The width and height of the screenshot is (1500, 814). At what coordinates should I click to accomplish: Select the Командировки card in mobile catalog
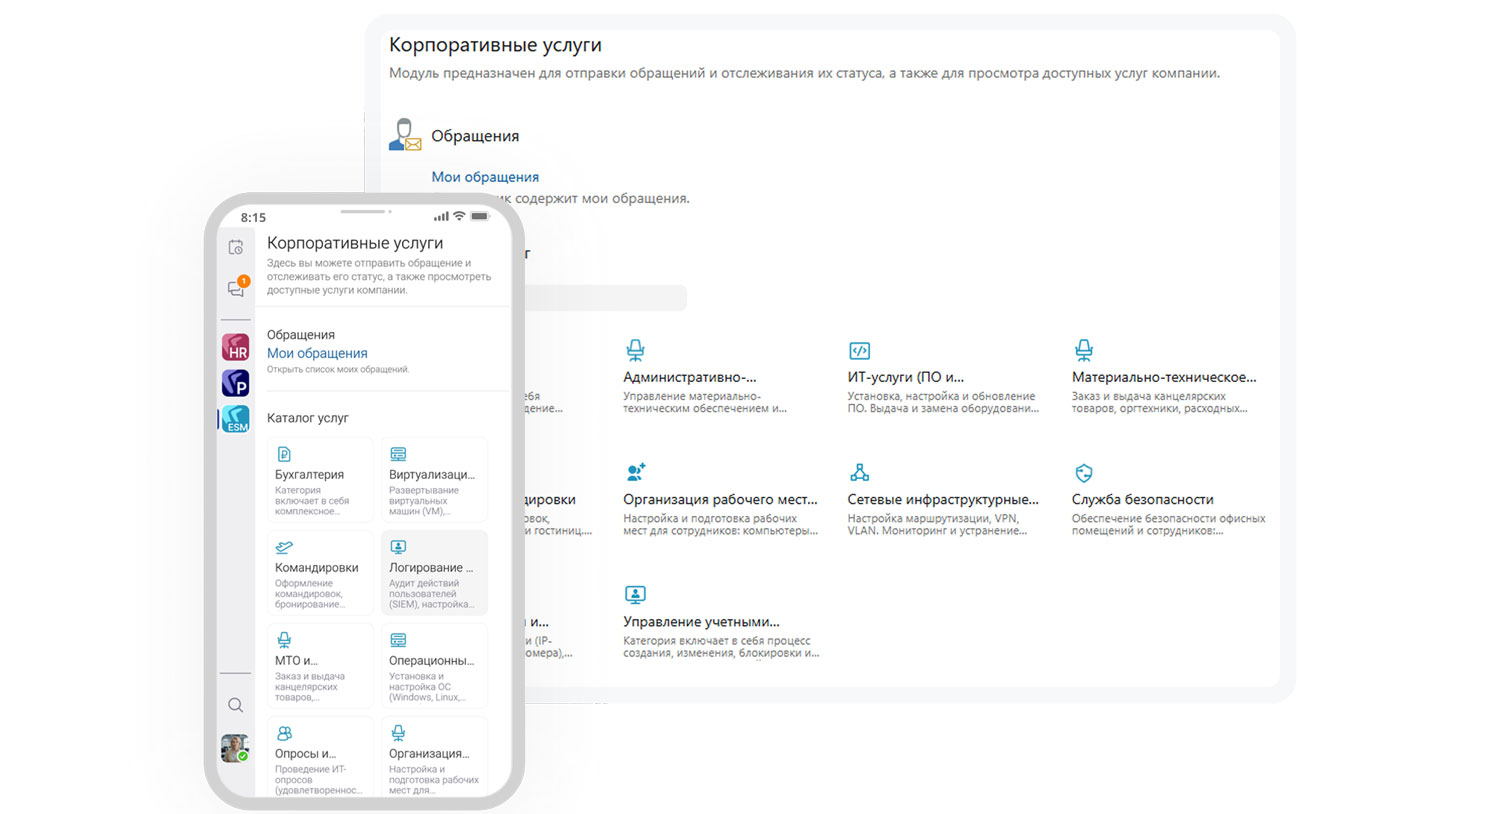coord(319,573)
